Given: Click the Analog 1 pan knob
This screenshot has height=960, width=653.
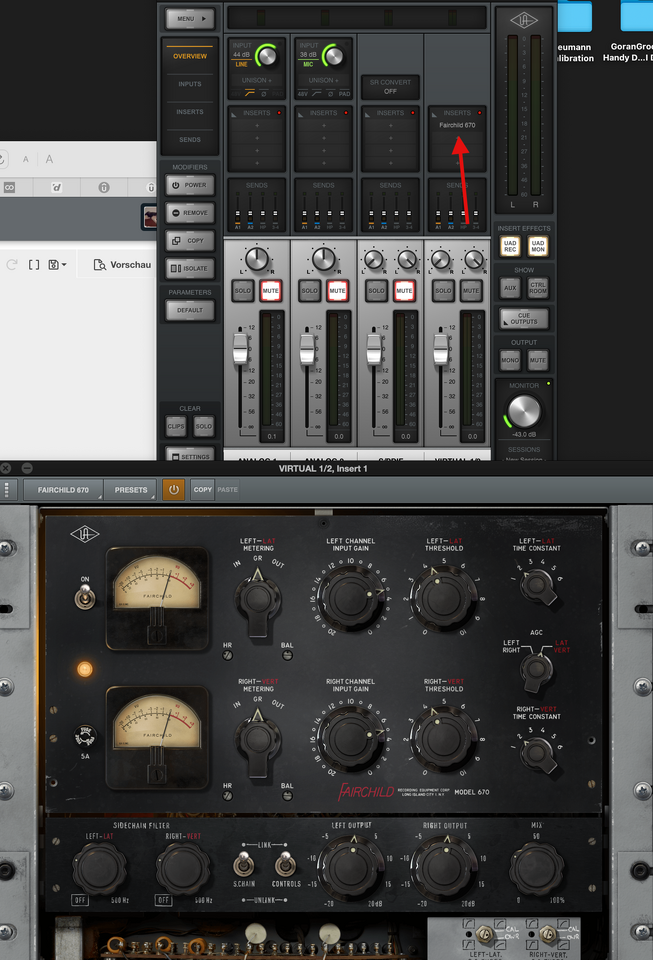Looking at the screenshot, I should pos(257,259).
